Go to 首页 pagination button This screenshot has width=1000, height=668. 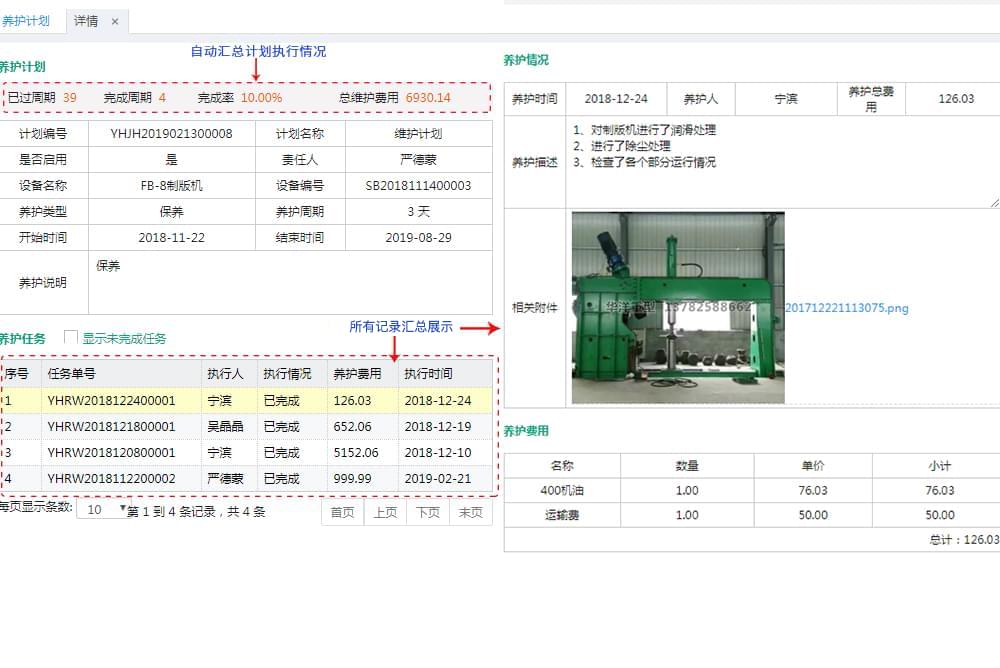click(342, 512)
